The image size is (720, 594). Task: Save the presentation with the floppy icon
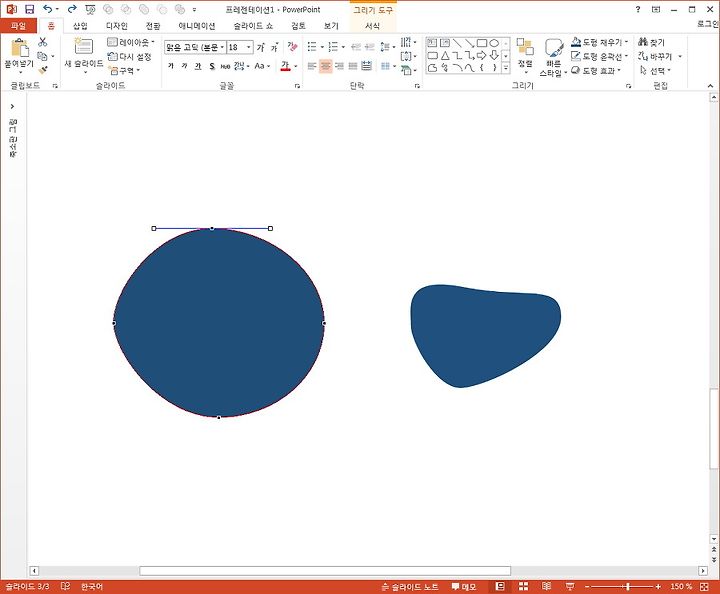click(29, 9)
